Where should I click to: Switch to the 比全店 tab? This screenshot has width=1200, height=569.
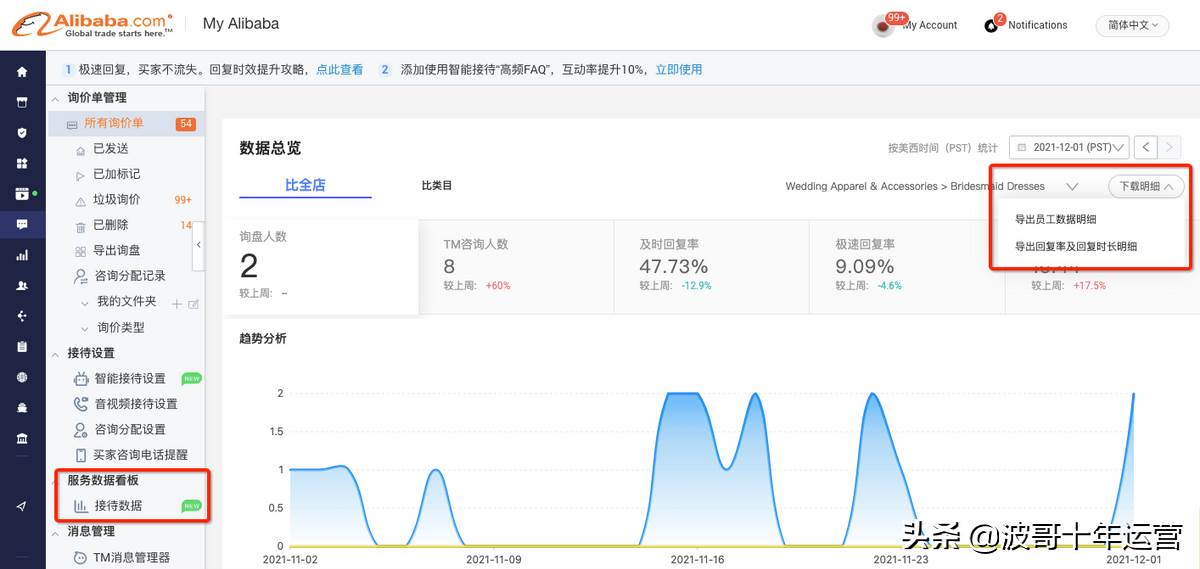click(305, 185)
